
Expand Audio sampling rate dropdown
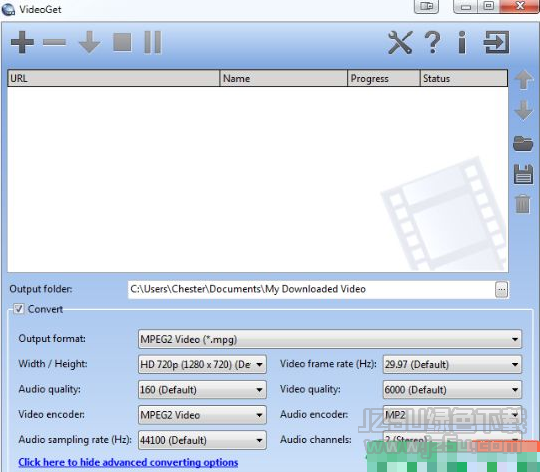point(202,440)
